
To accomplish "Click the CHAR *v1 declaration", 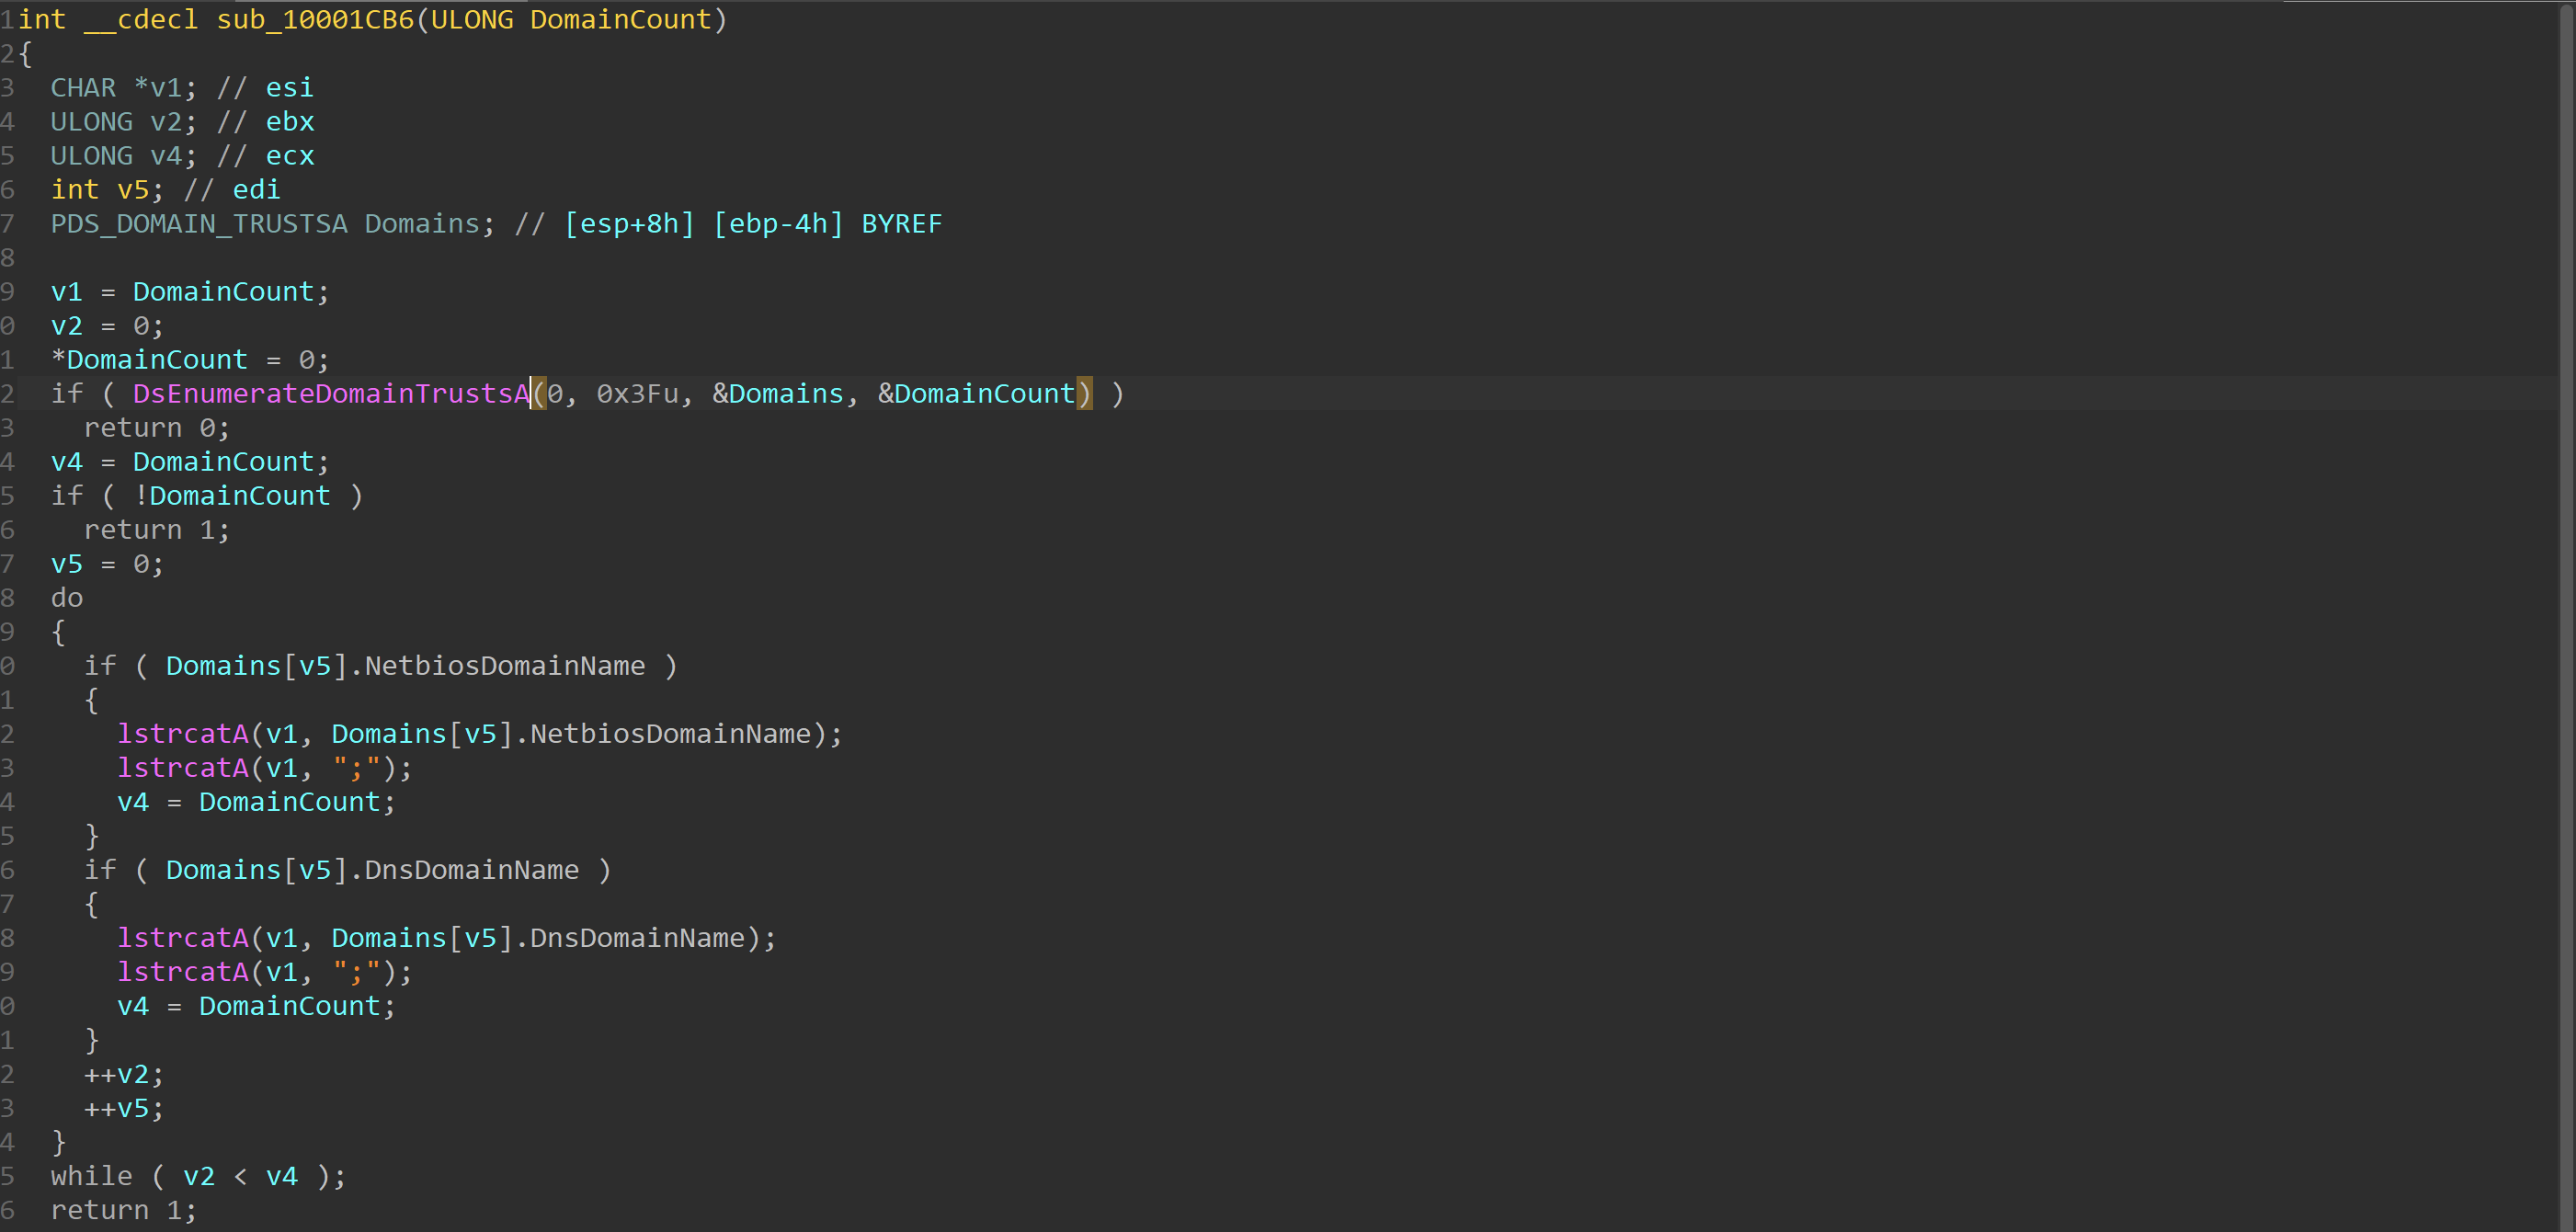I will click(x=124, y=88).
